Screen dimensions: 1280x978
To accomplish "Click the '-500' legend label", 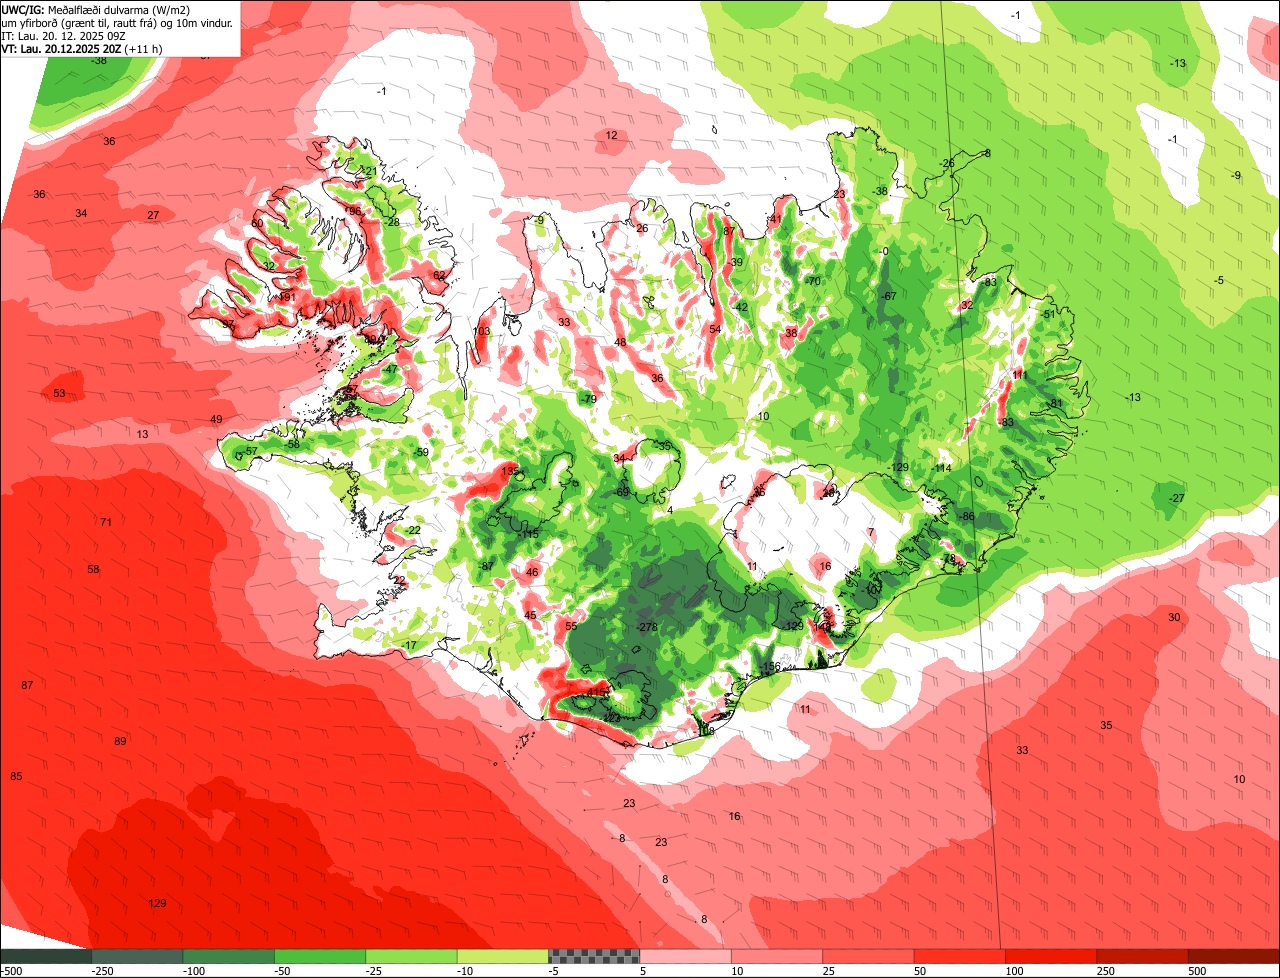I will [x=12, y=971].
